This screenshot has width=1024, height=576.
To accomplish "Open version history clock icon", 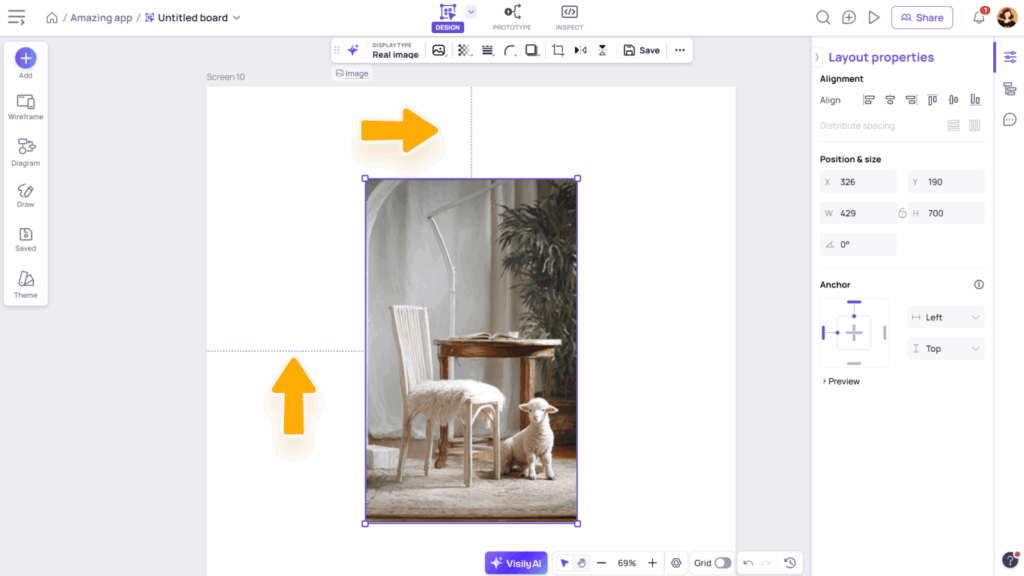I will pyautogui.click(x=790, y=563).
